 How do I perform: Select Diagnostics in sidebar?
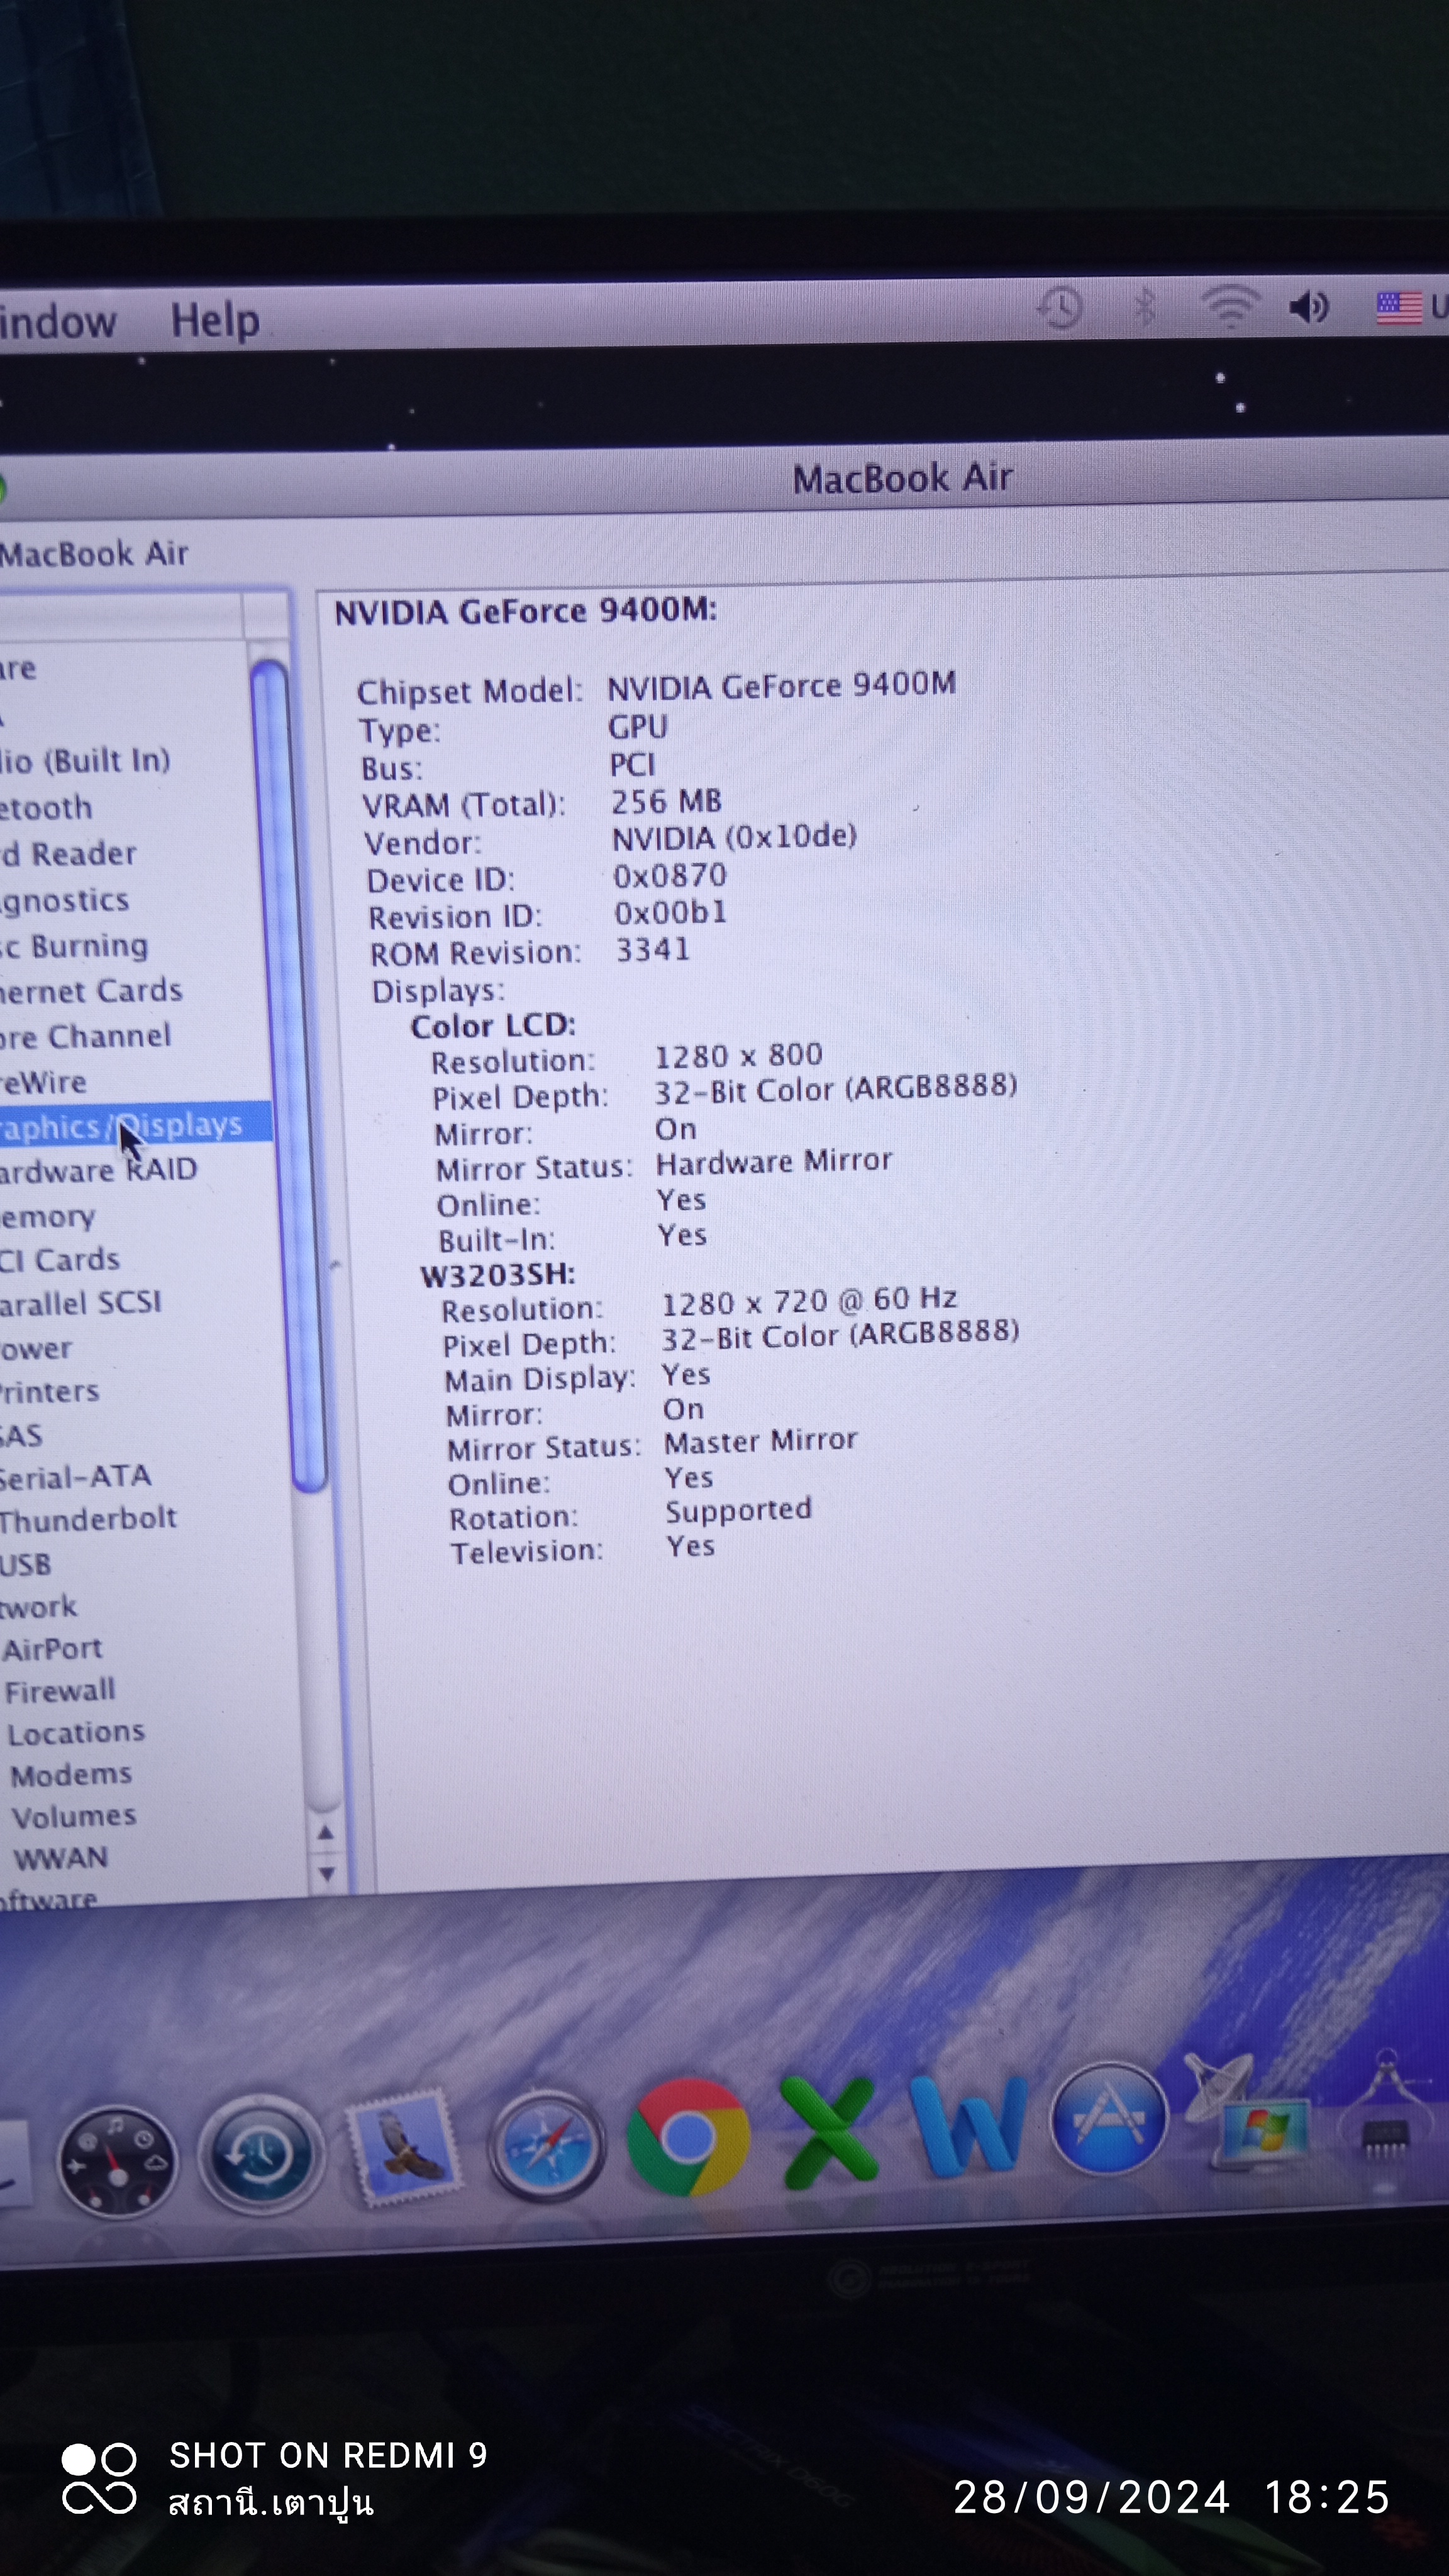65,901
